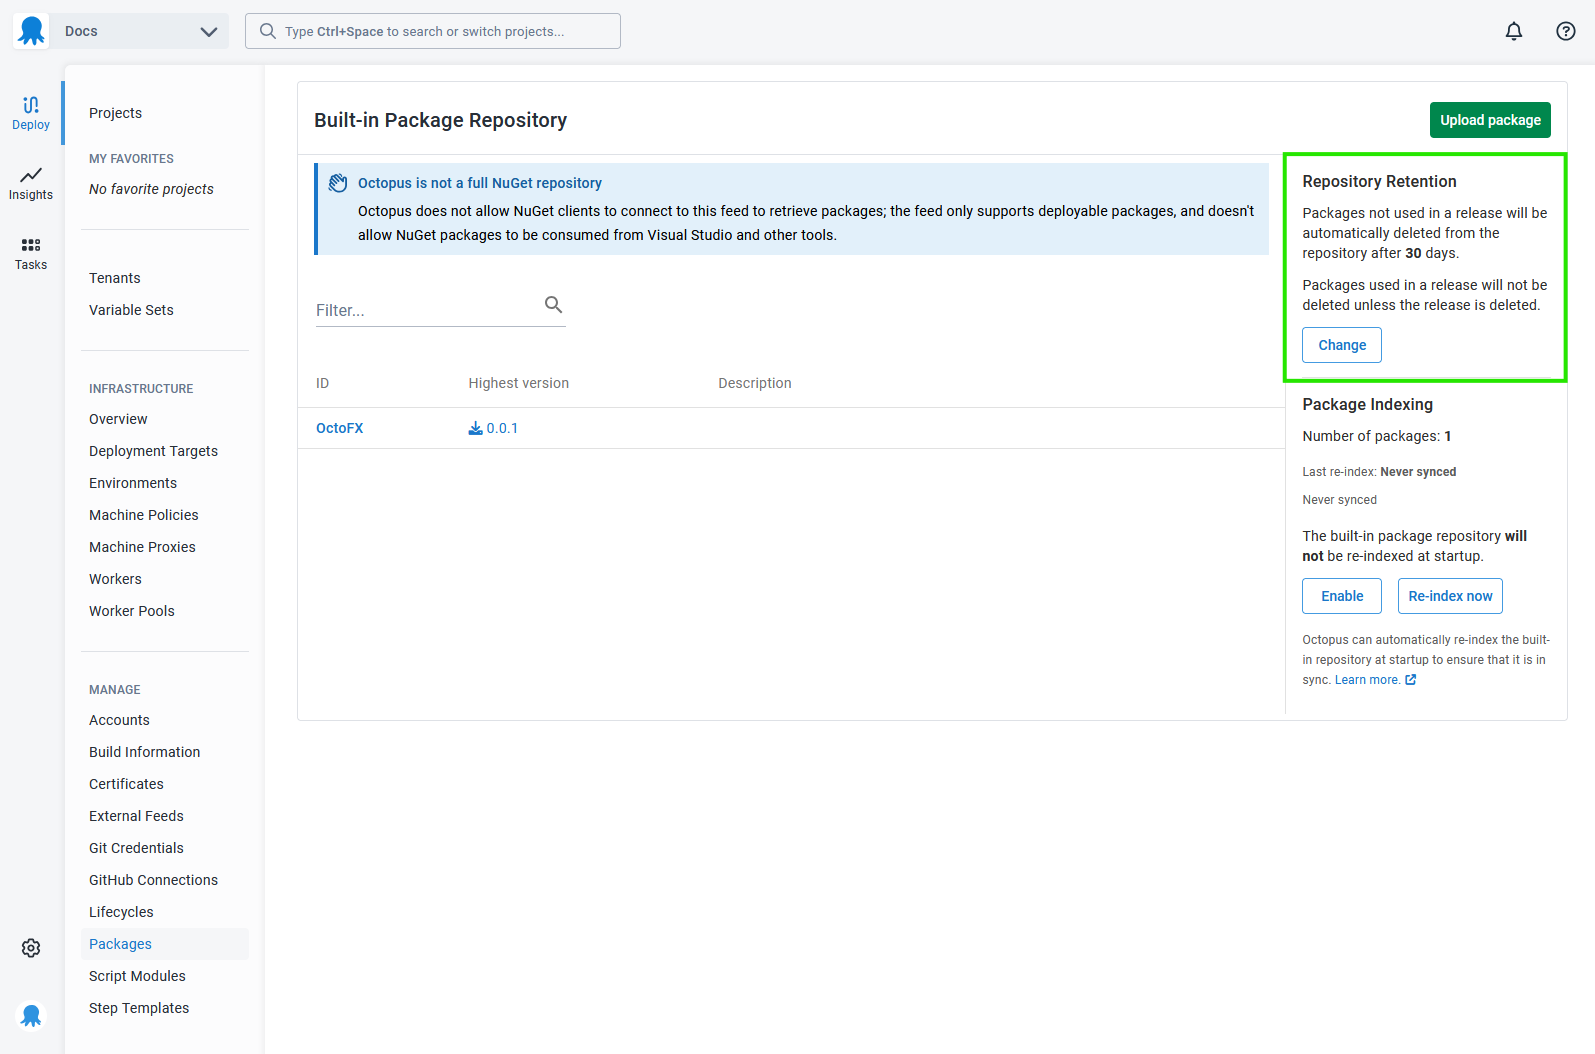Click Change under Repository Retention

(x=1342, y=345)
